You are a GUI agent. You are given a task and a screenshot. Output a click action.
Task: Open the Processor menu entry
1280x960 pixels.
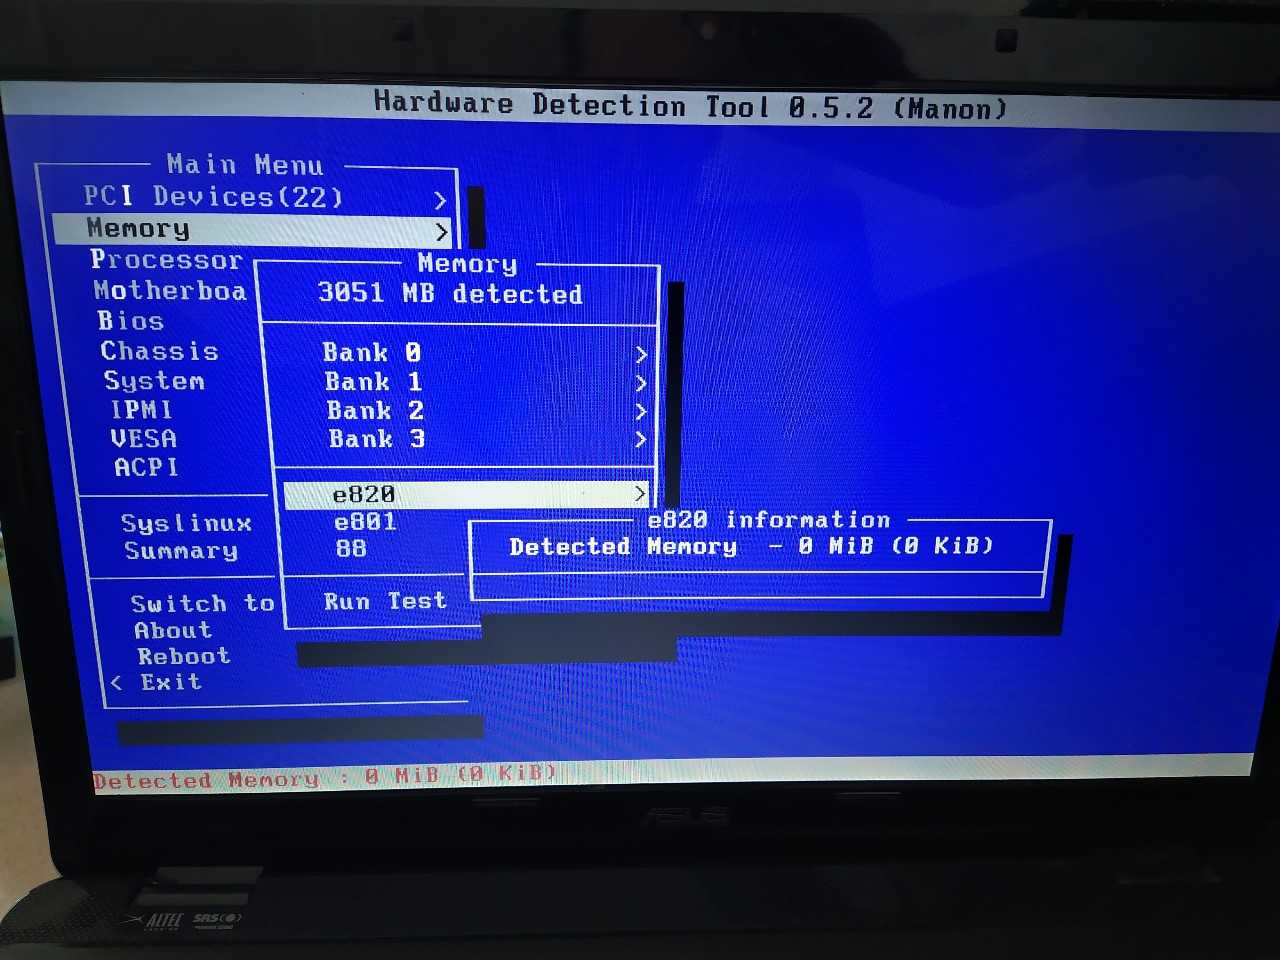tap(167, 260)
